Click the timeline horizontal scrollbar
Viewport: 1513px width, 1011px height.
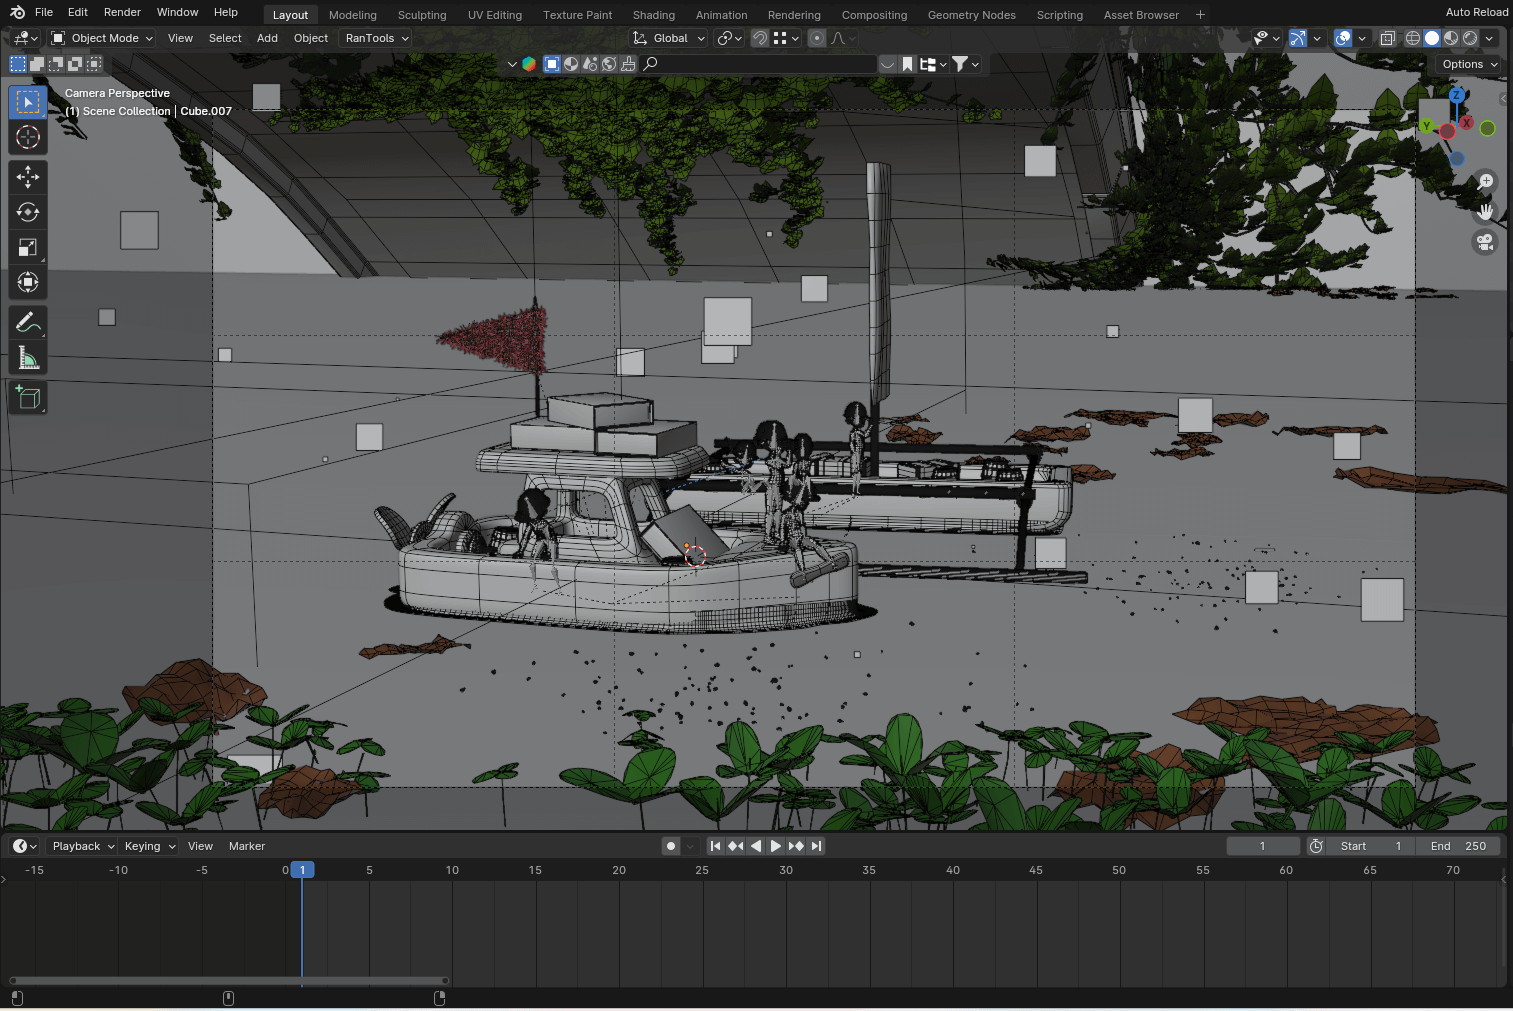[x=229, y=980]
